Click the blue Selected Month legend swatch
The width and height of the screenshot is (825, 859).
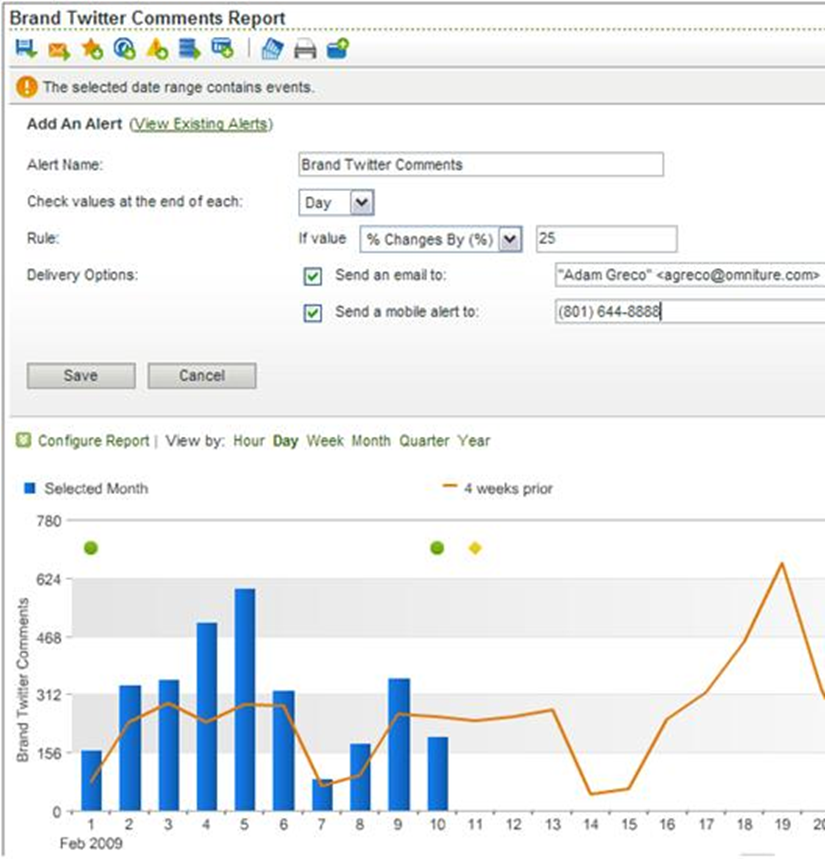point(30,488)
